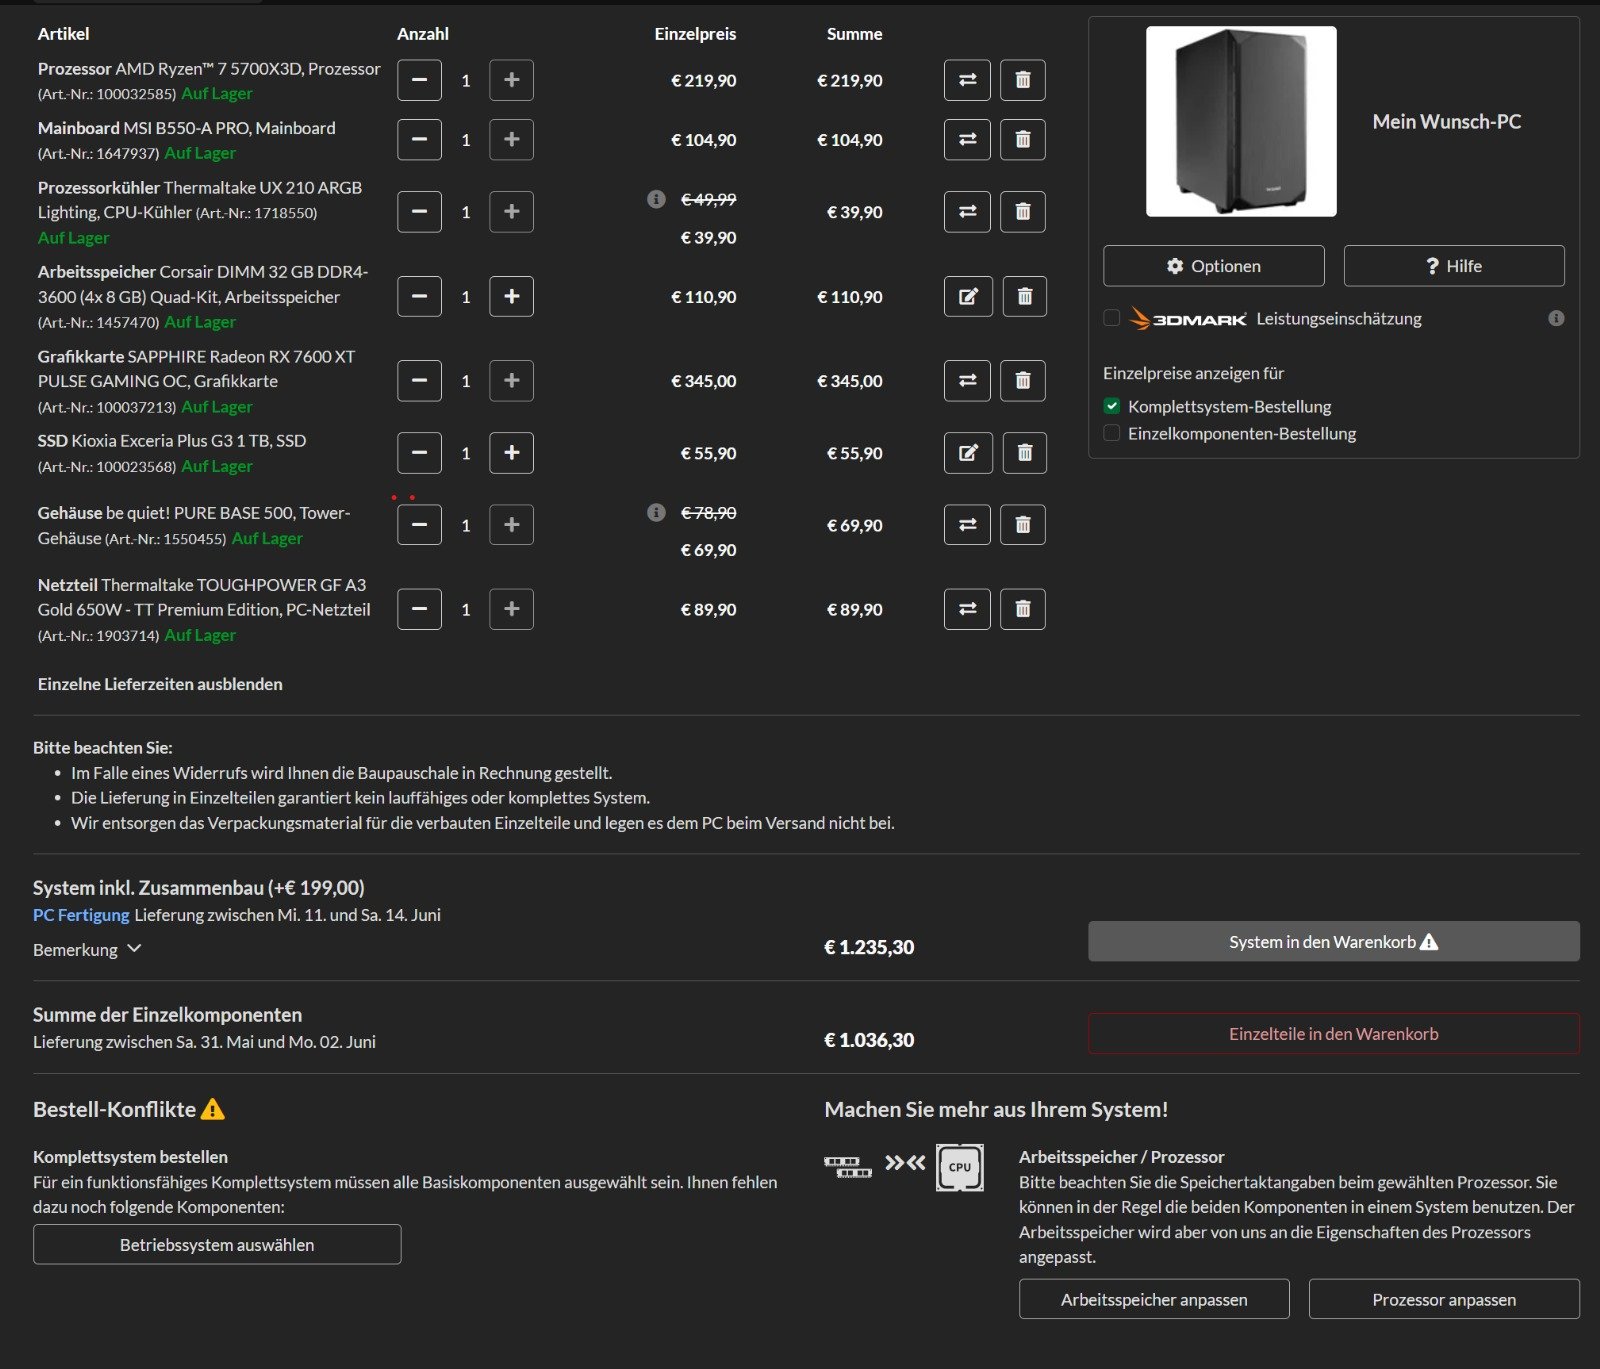The height and width of the screenshot is (1369, 1600).
Task: Open the Optionen menu
Action: [x=1214, y=266]
